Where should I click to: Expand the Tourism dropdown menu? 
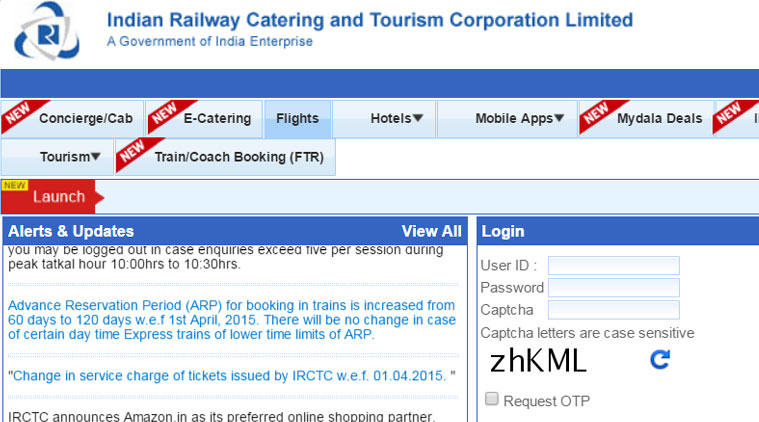[x=70, y=157]
